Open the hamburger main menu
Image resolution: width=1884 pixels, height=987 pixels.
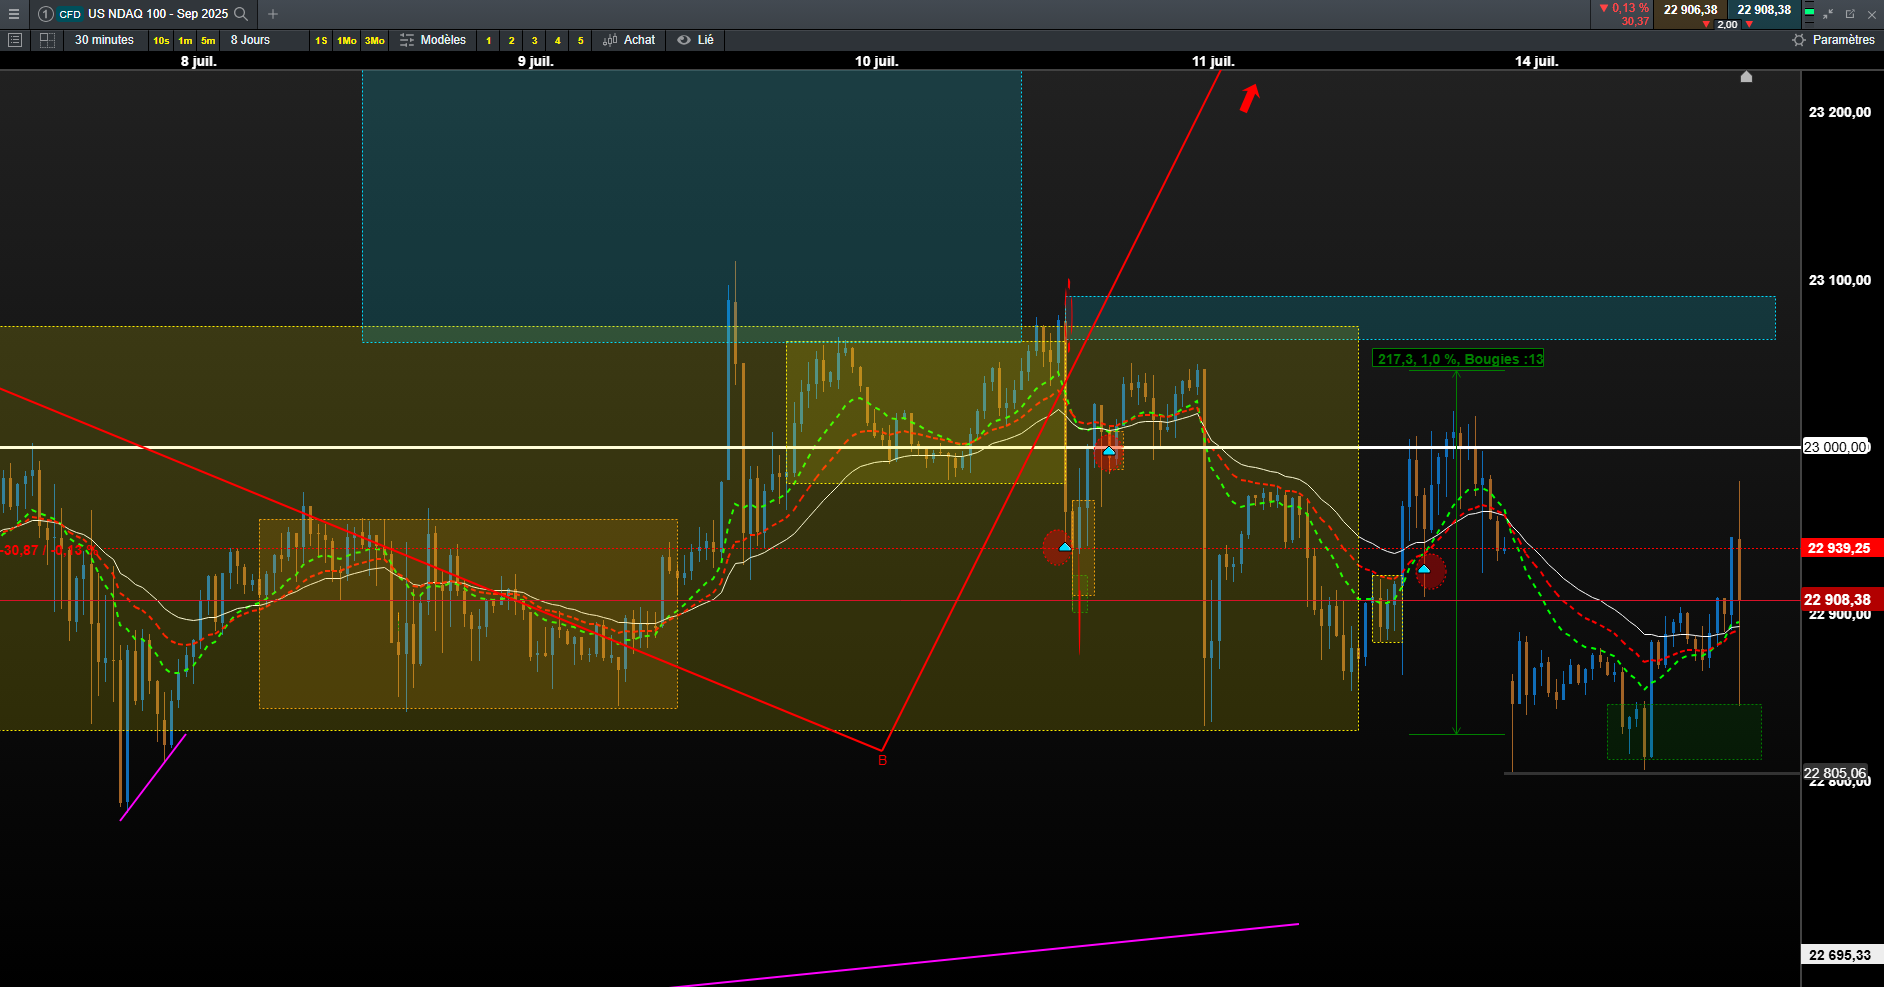(x=14, y=14)
